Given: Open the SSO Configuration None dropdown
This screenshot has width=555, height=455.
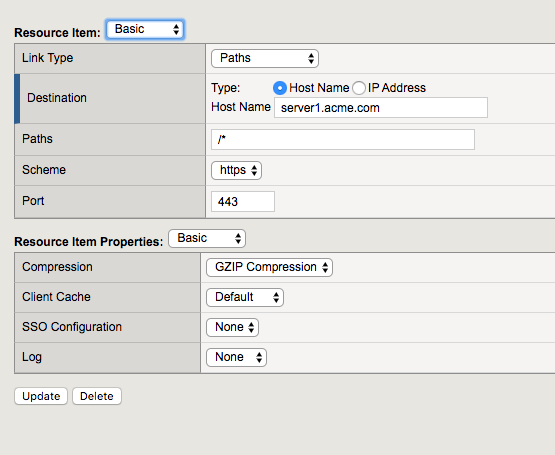Looking at the screenshot, I should click(233, 327).
